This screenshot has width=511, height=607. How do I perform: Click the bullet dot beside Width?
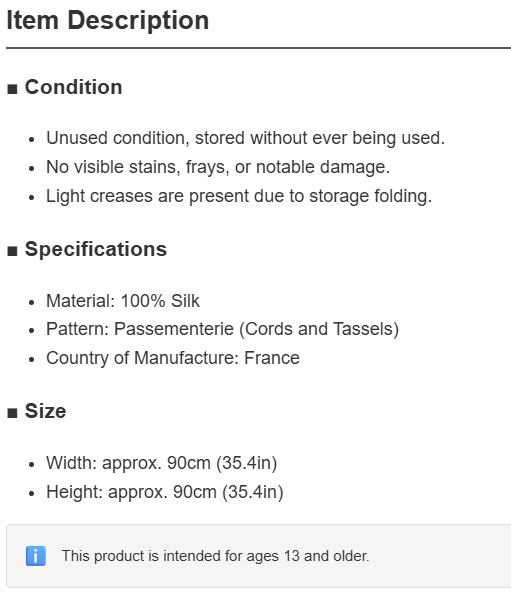coord(32,464)
